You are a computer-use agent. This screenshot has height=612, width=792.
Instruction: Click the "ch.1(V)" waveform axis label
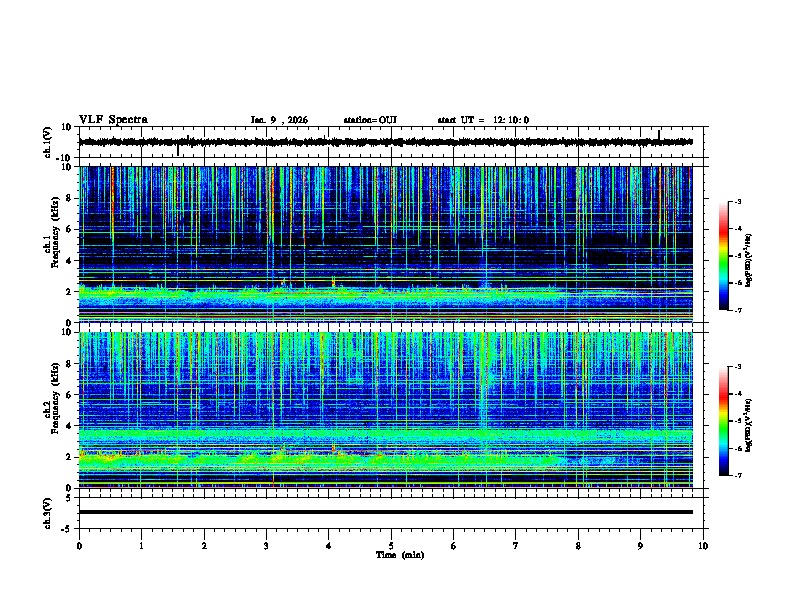(x=47, y=142)
